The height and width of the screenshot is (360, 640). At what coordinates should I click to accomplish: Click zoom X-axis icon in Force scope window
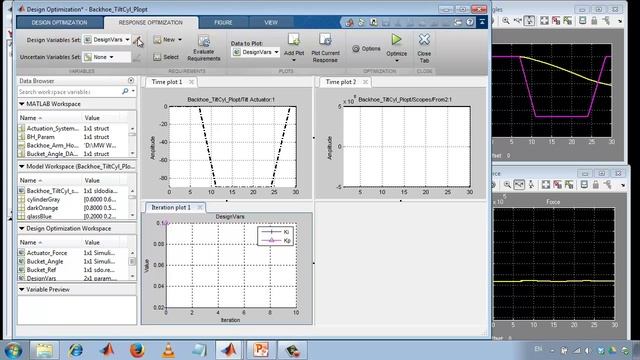[519, 185]
